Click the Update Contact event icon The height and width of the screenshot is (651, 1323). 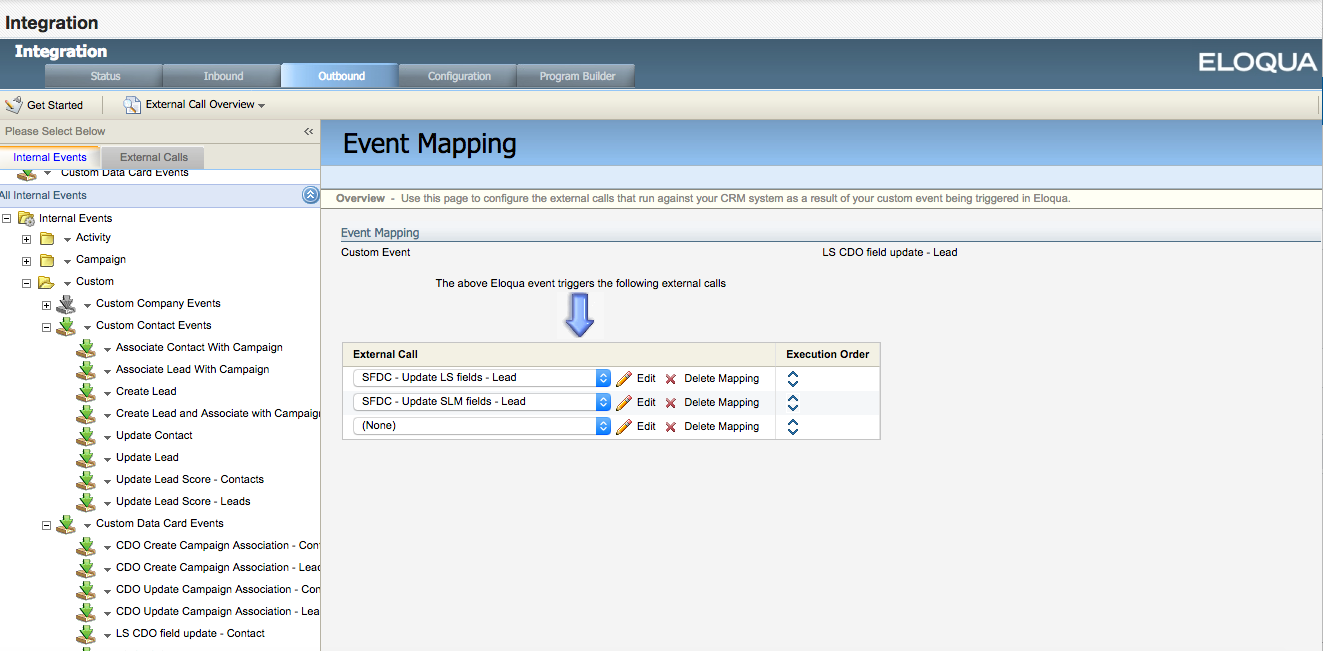pos(86,436)
